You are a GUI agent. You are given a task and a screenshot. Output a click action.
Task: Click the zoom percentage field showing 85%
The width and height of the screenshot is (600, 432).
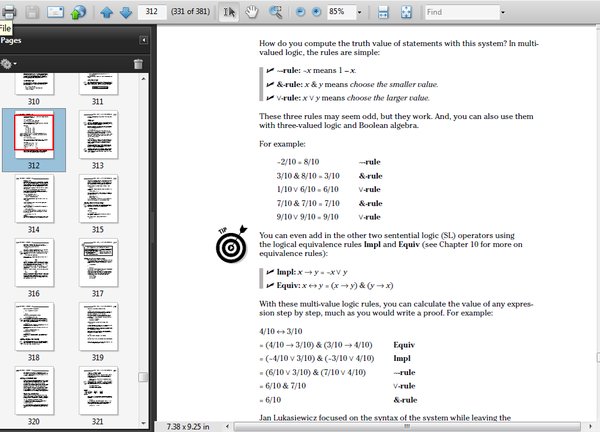(340, 12)
